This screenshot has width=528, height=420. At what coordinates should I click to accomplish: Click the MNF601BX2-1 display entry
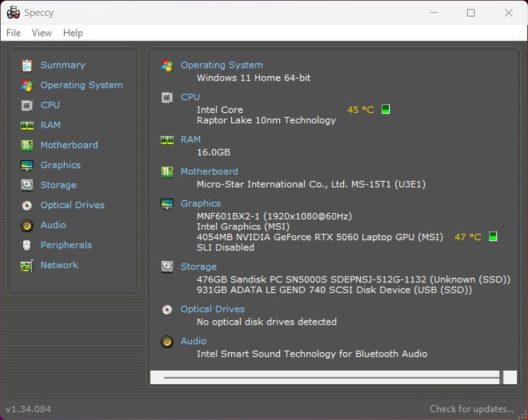(274, 216)
